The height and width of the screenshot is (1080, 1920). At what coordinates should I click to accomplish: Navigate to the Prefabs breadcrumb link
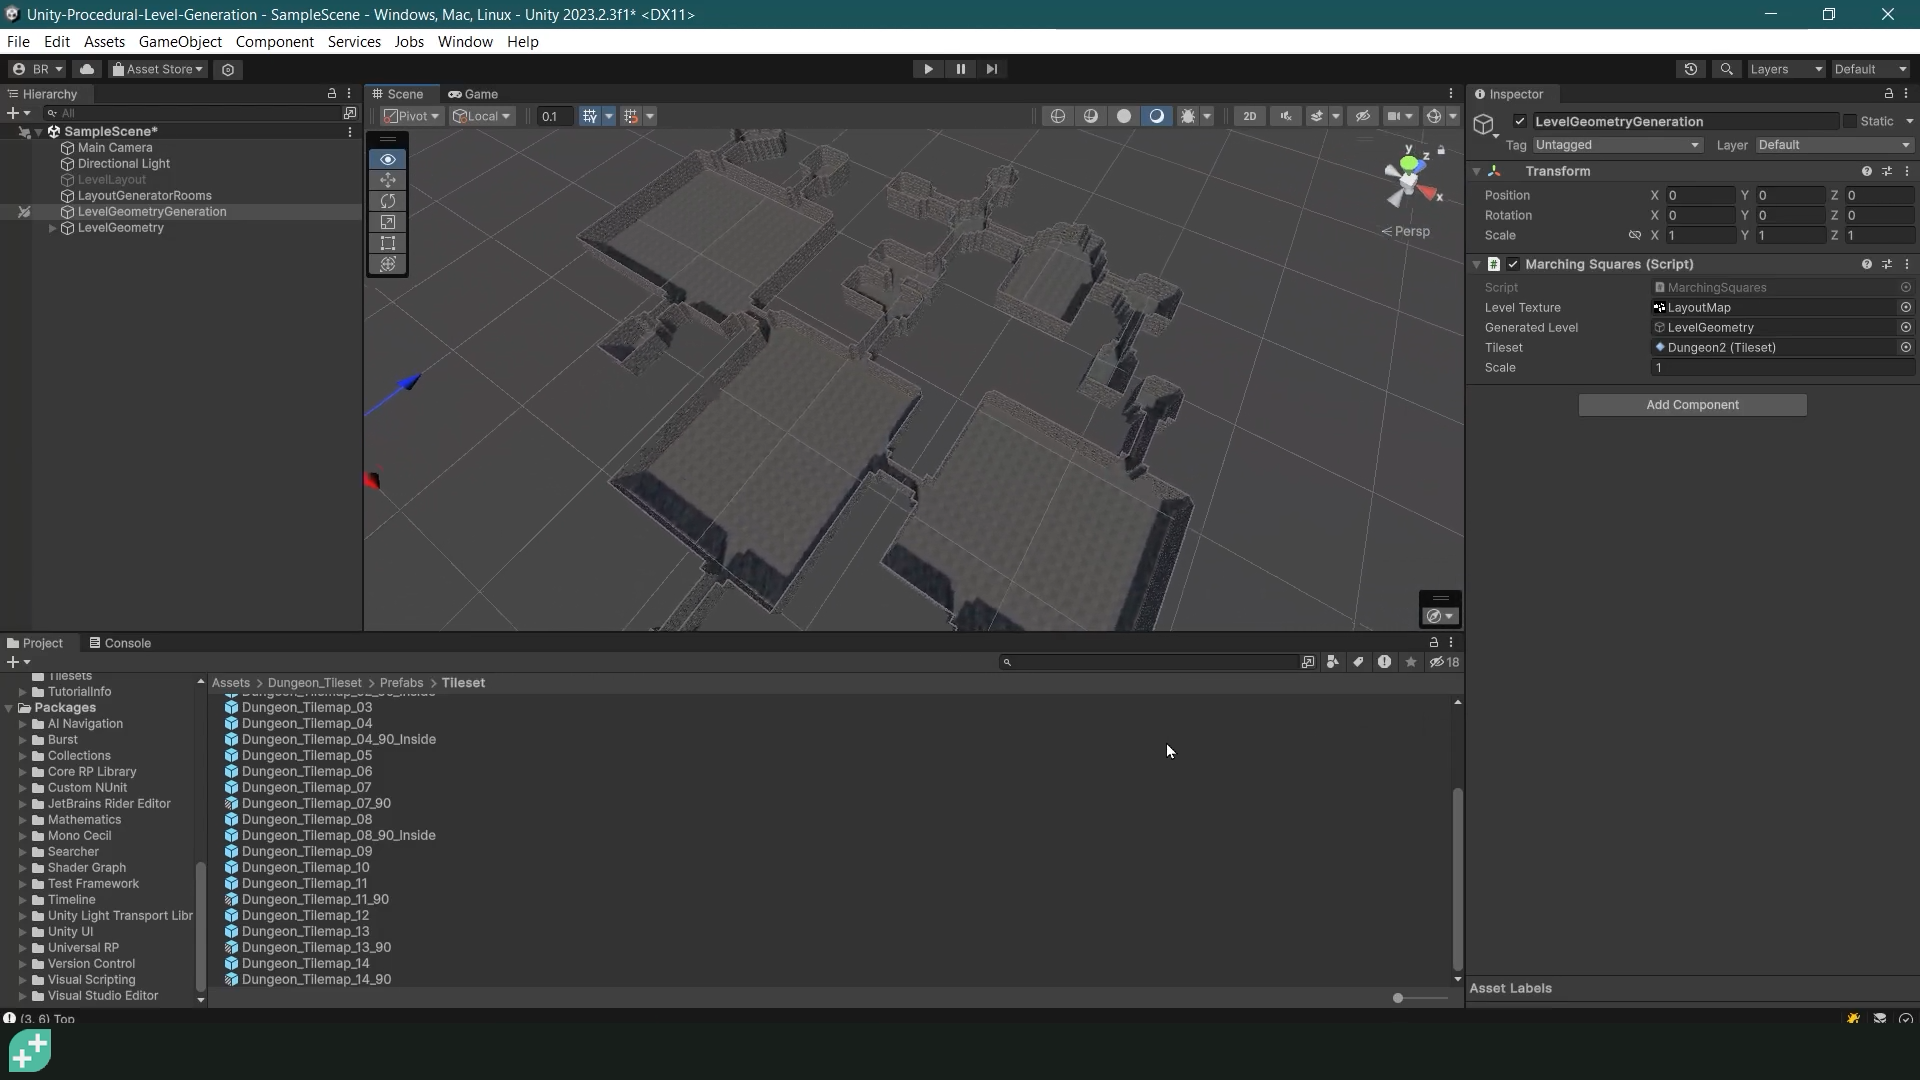tap(401, 682)
